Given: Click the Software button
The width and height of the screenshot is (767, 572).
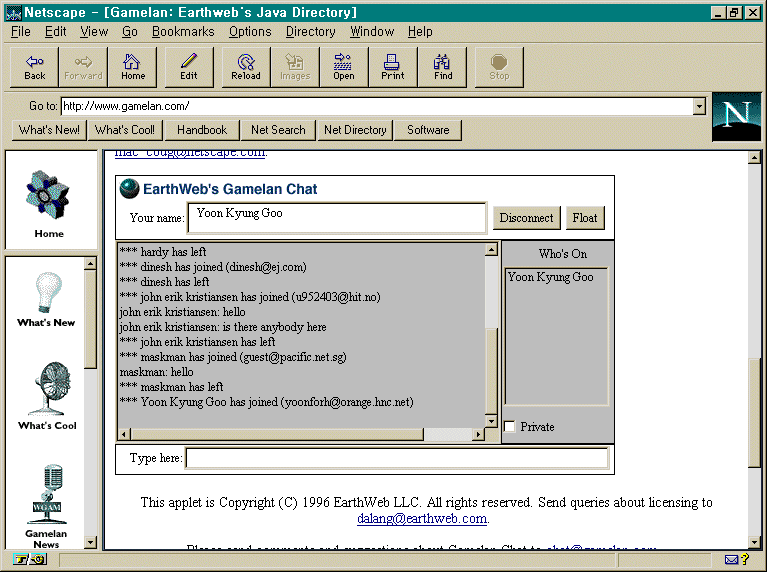Looking at the screenshot, I should coord(428,130).
